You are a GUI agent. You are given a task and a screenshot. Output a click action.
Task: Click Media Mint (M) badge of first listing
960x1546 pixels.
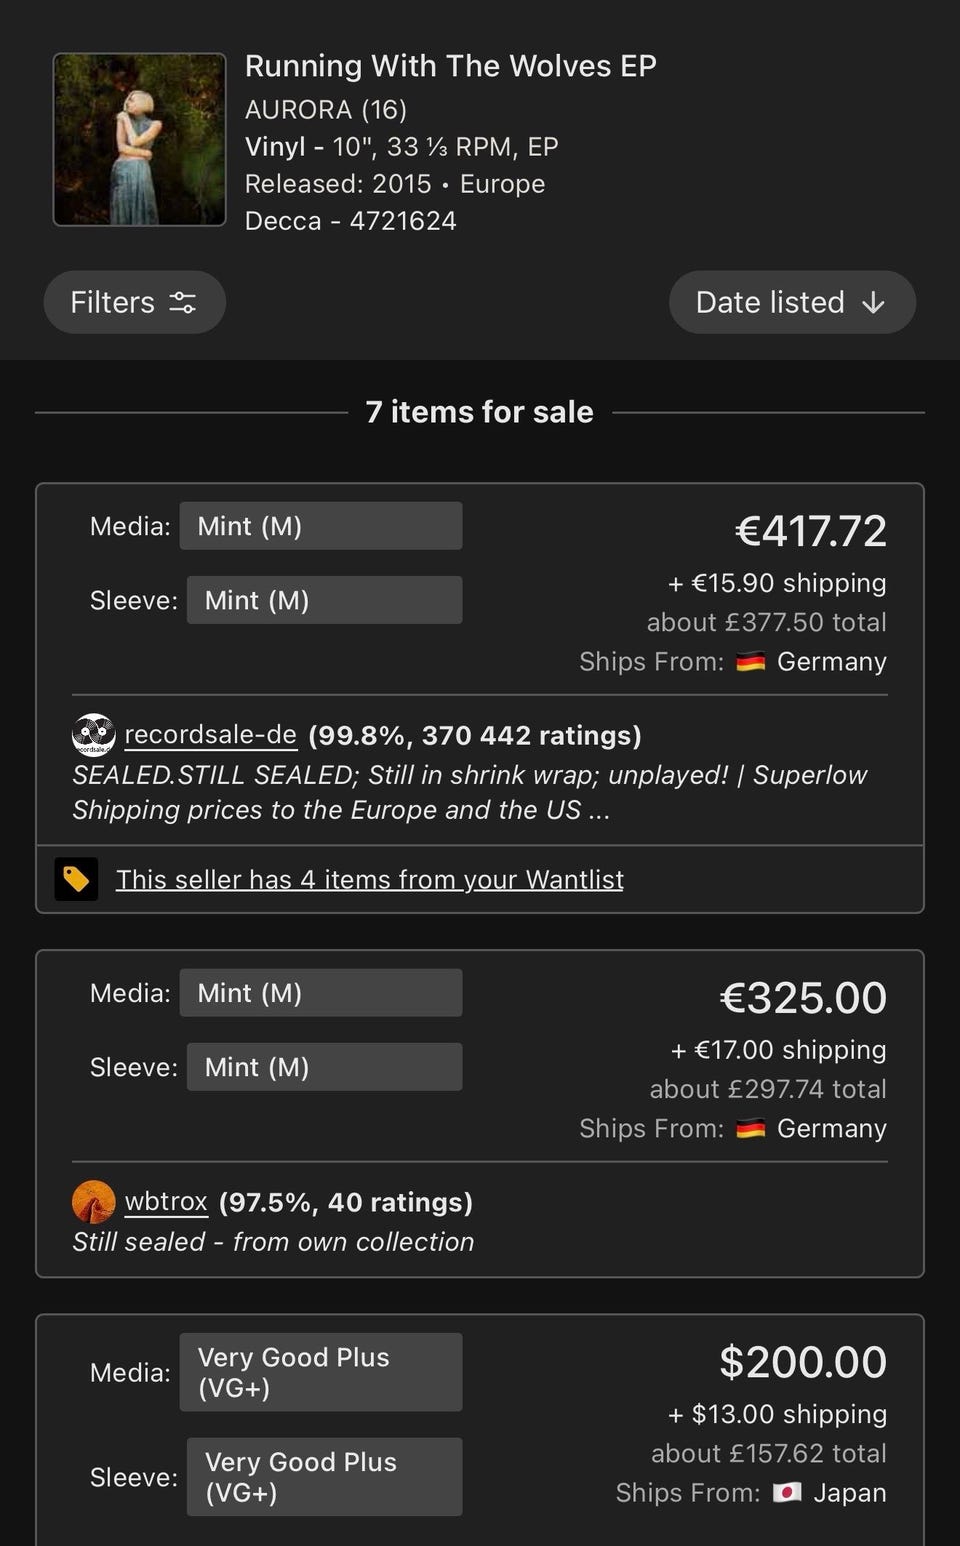coord(320,526)
